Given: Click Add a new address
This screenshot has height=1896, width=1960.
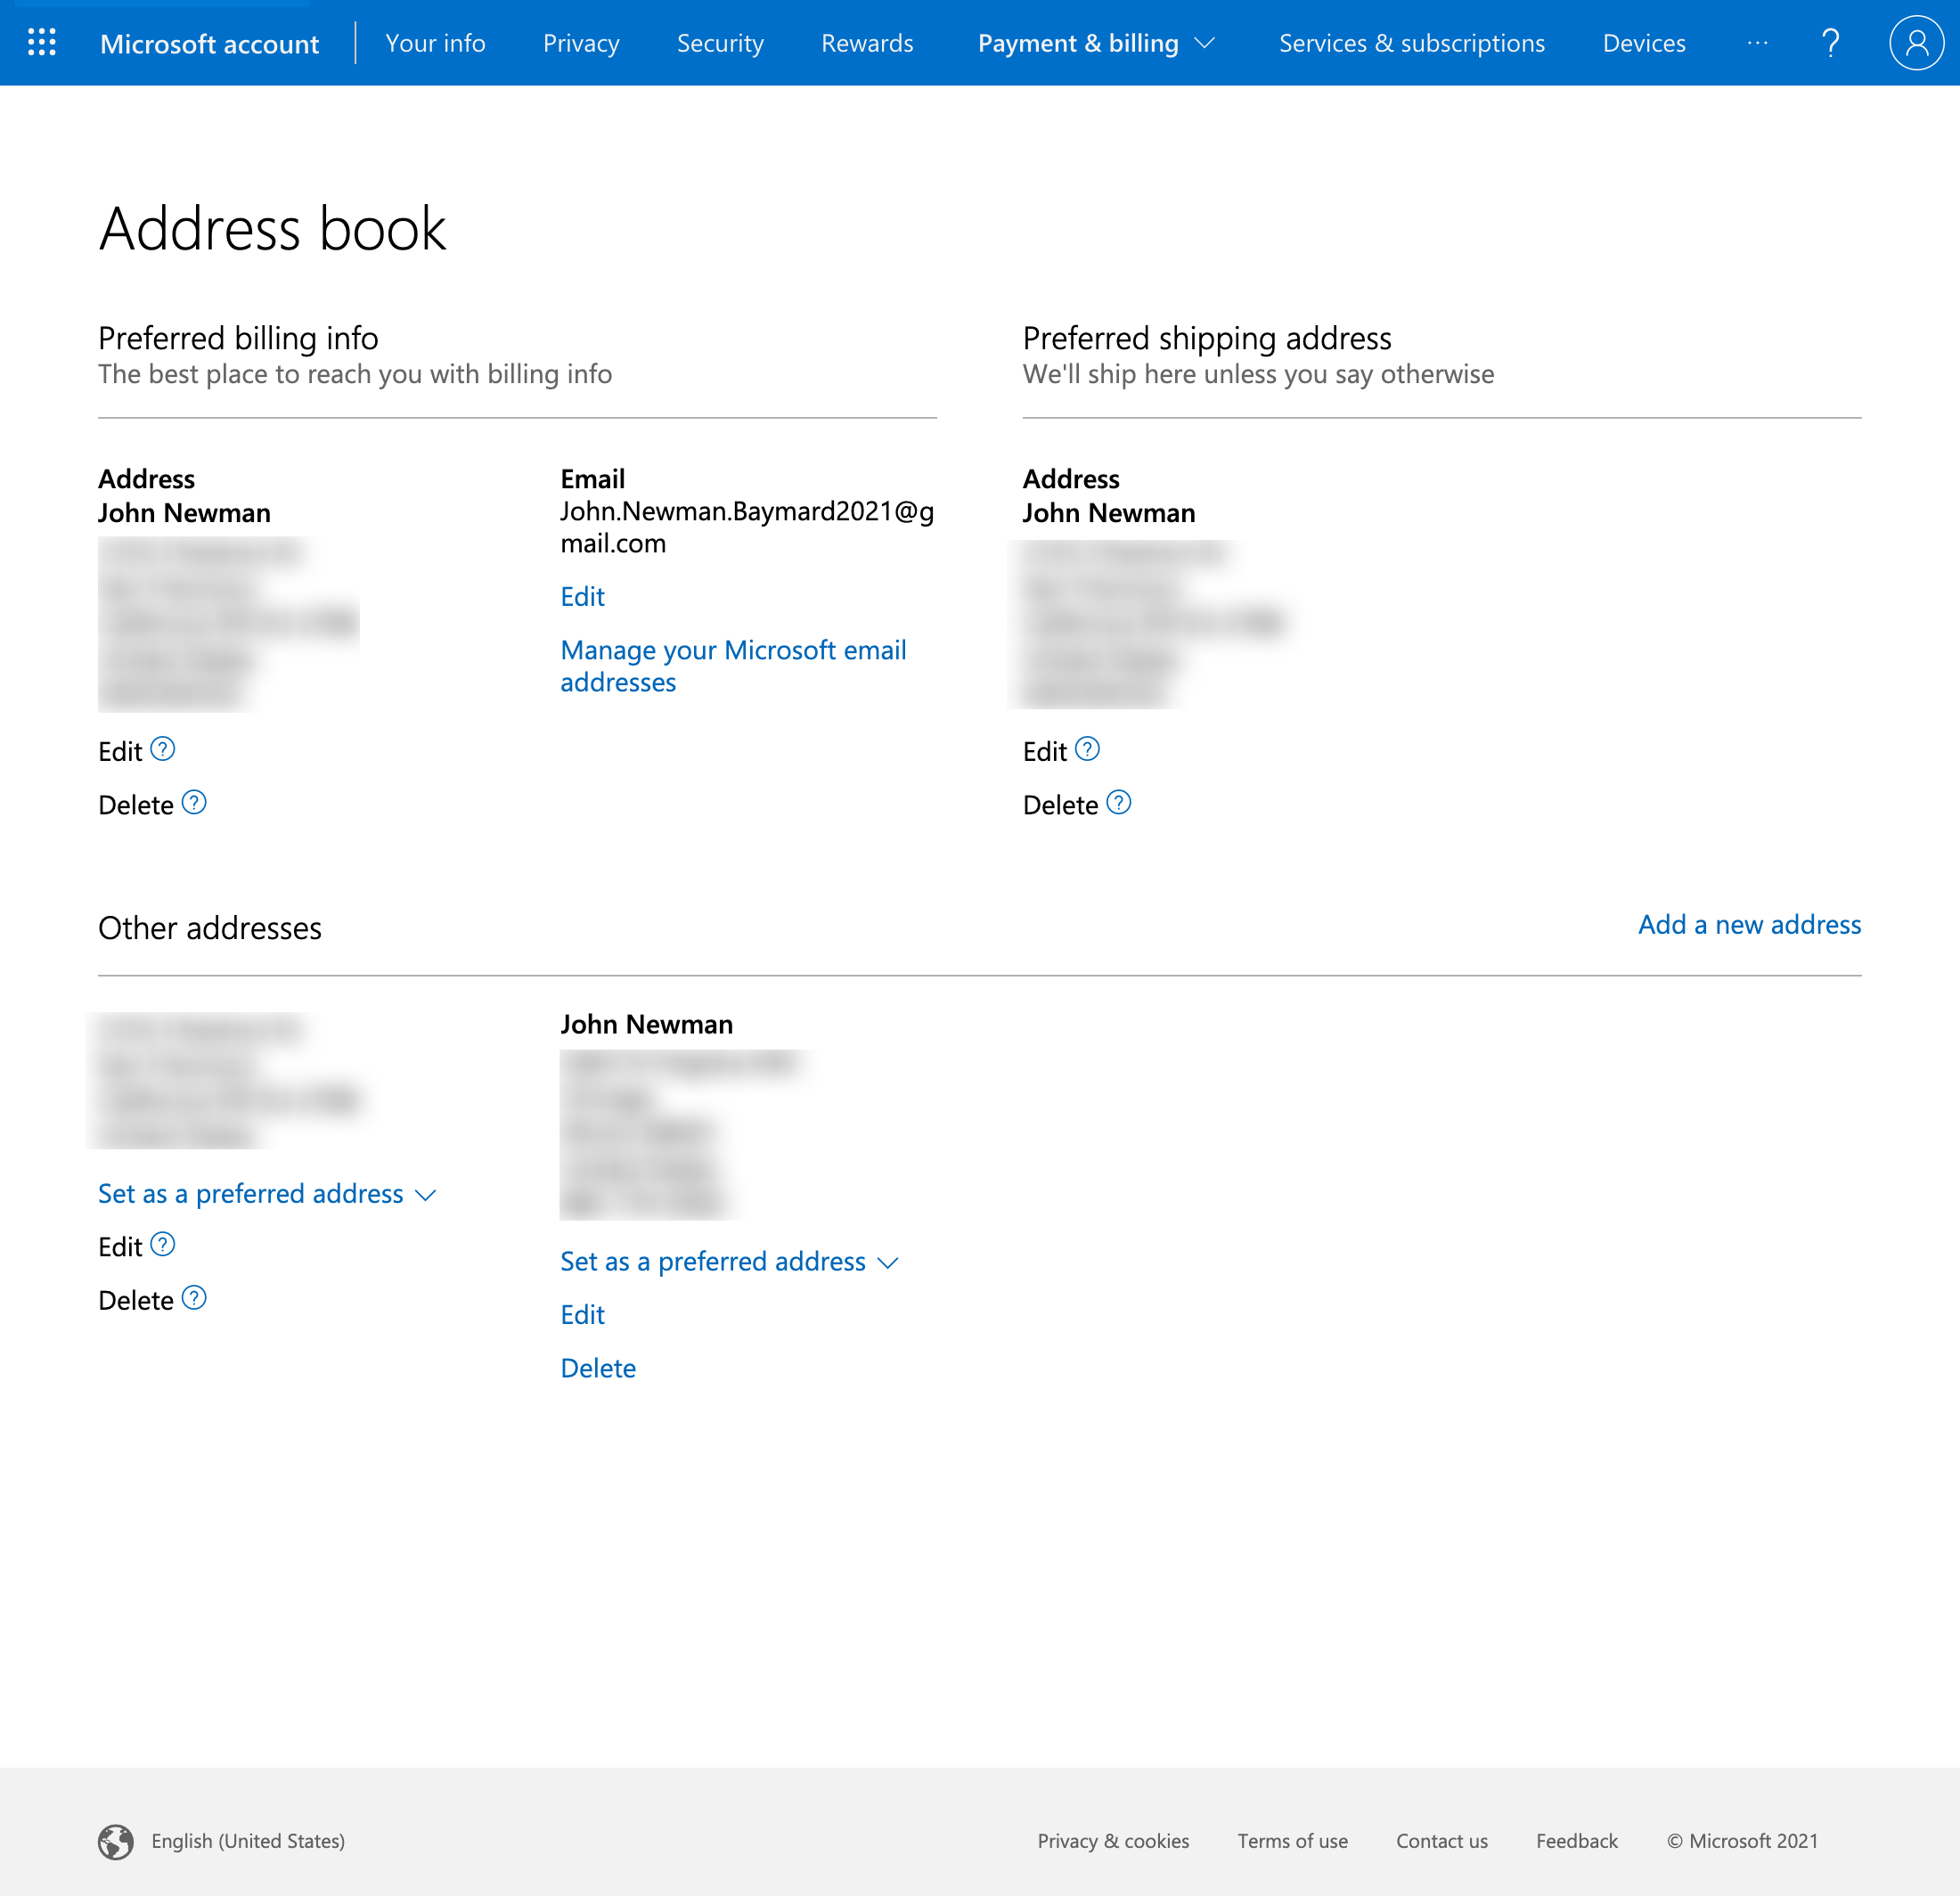Looking at the screenshot, I should [x=1748, y=924].
